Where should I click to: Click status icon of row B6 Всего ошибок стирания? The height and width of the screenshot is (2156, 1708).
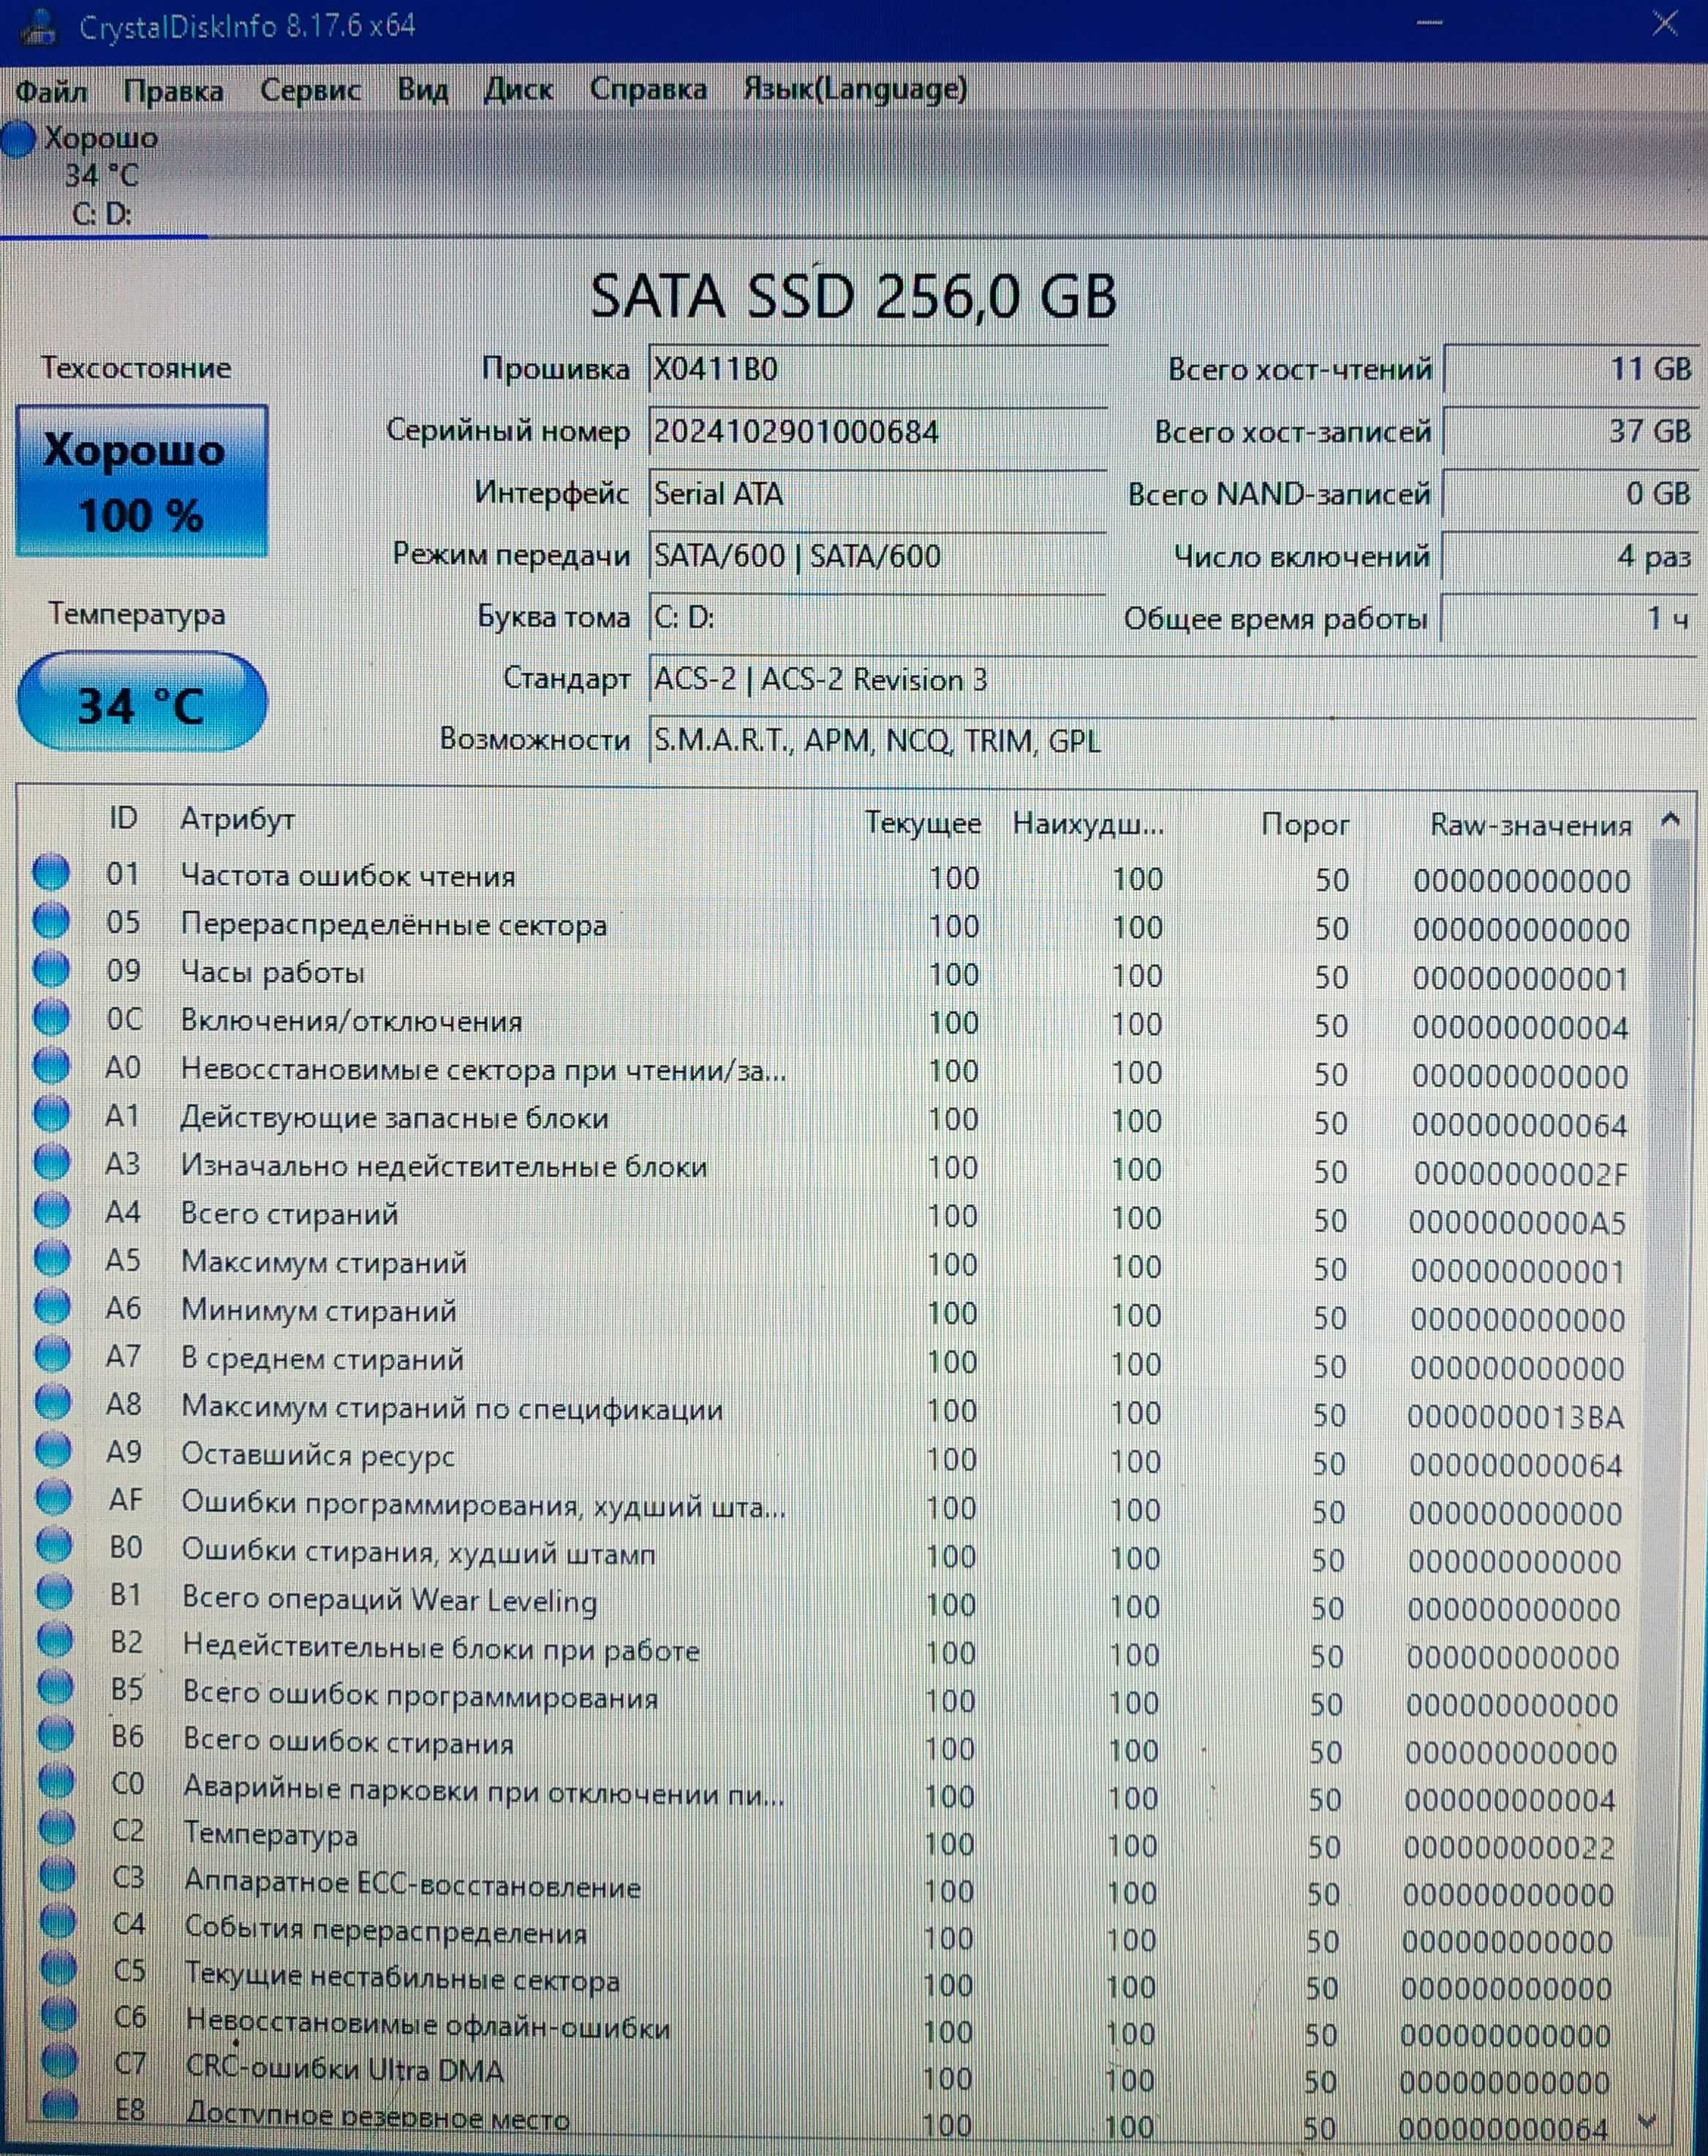(55, 1735)
